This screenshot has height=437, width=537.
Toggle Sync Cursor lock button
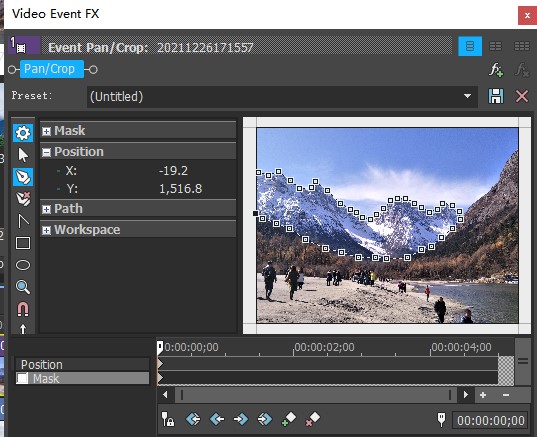(168, 419)
